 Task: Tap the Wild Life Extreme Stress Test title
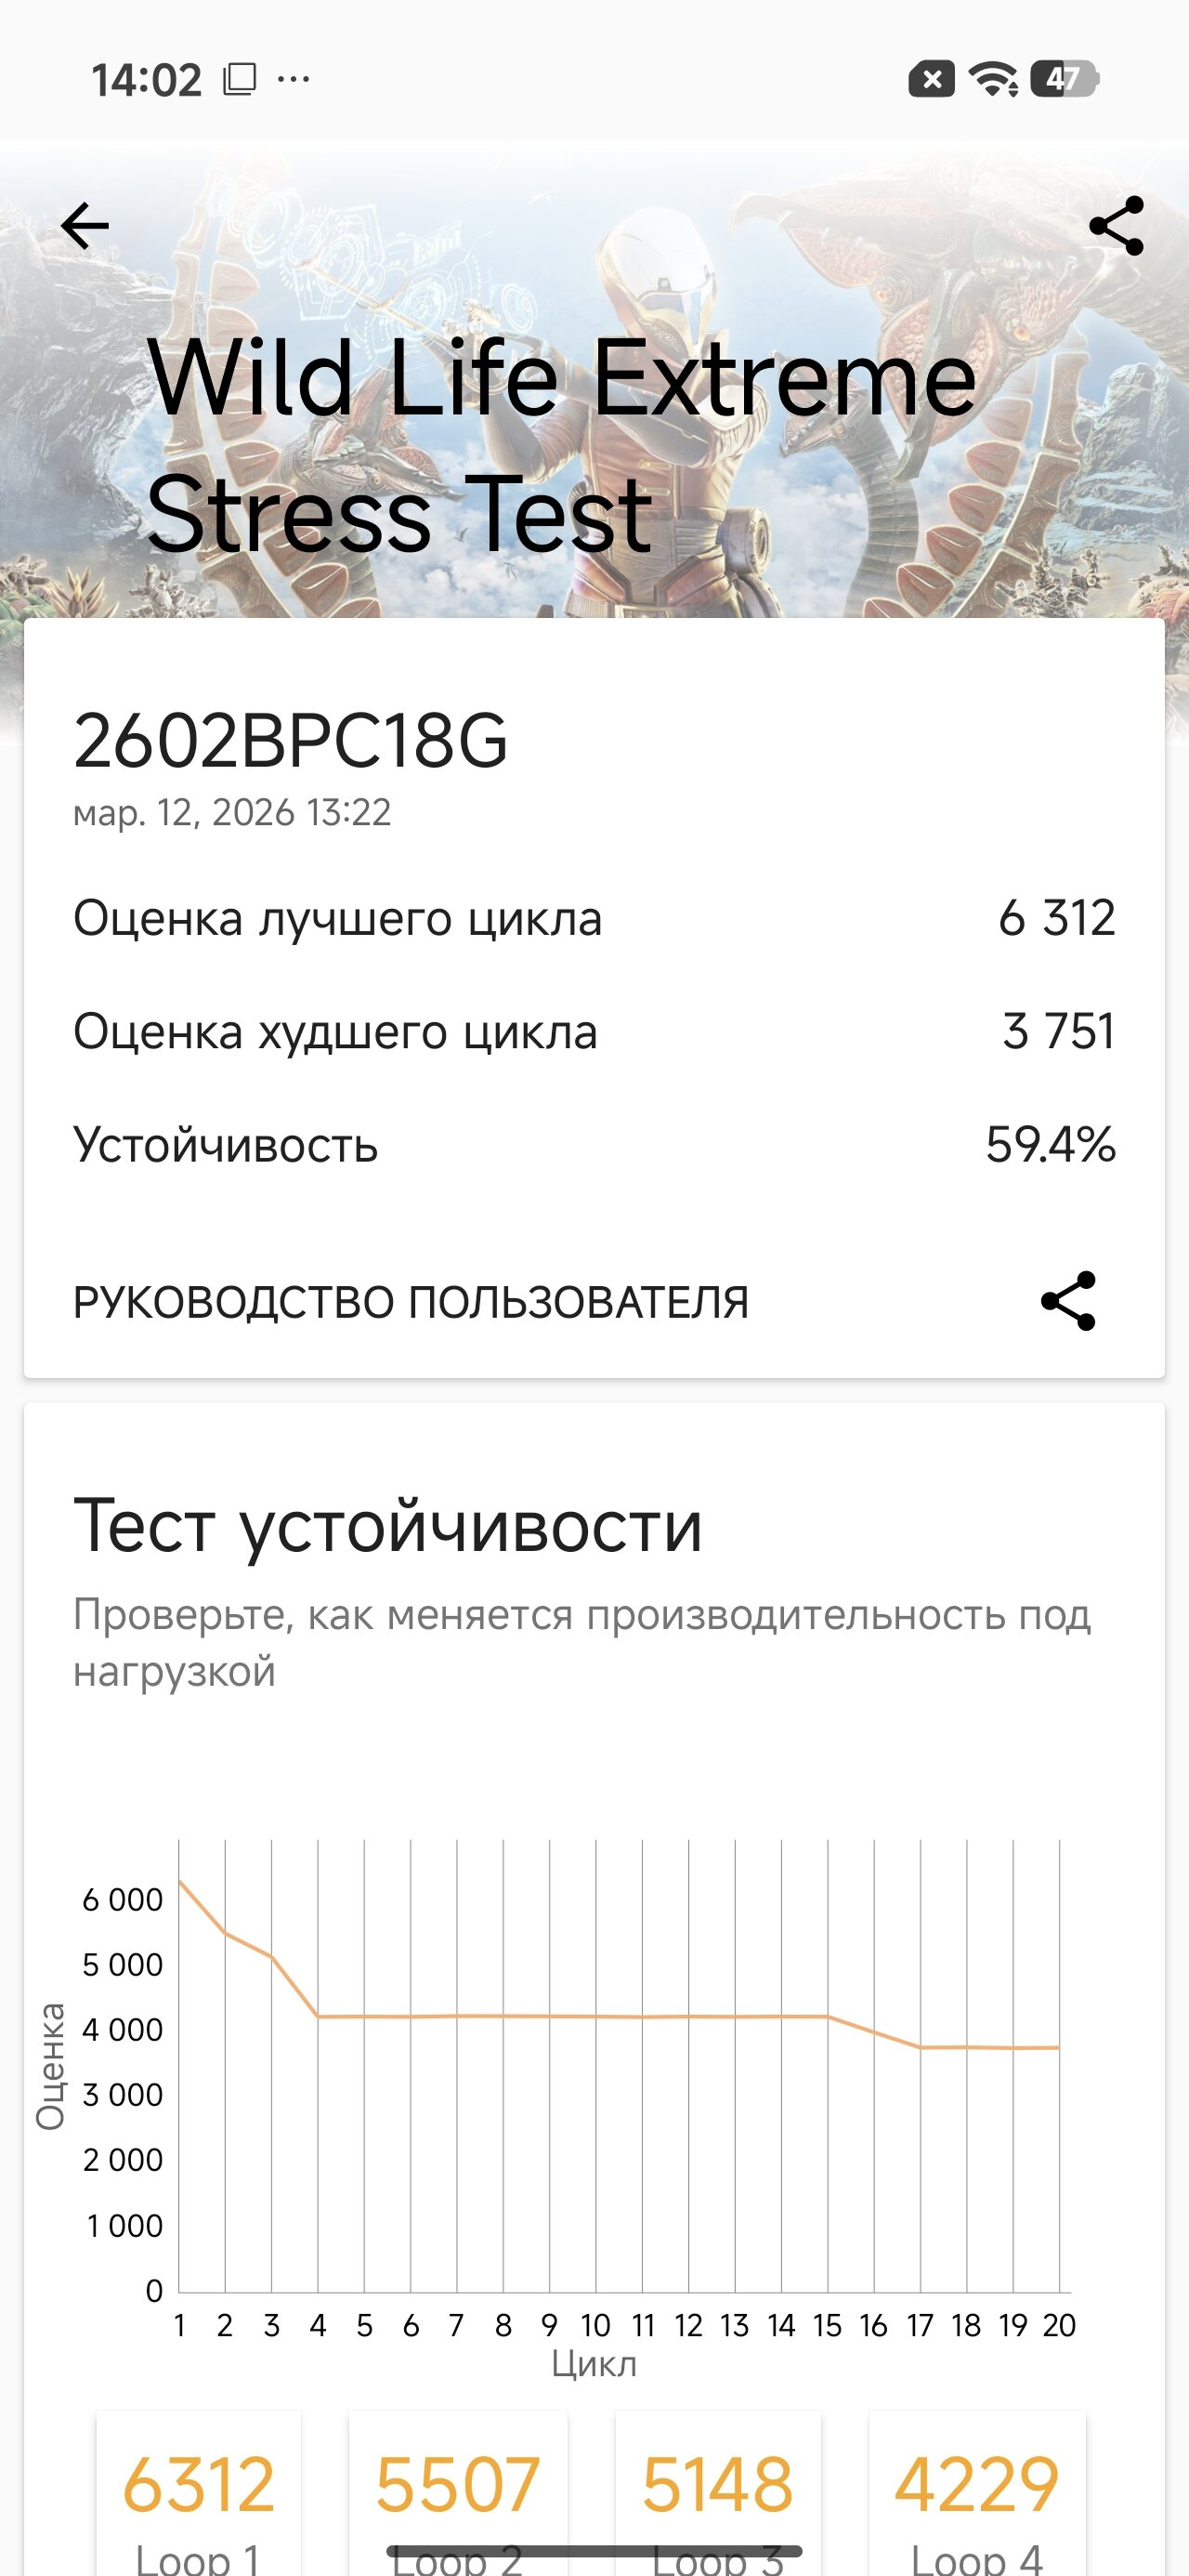click(560, 445)
